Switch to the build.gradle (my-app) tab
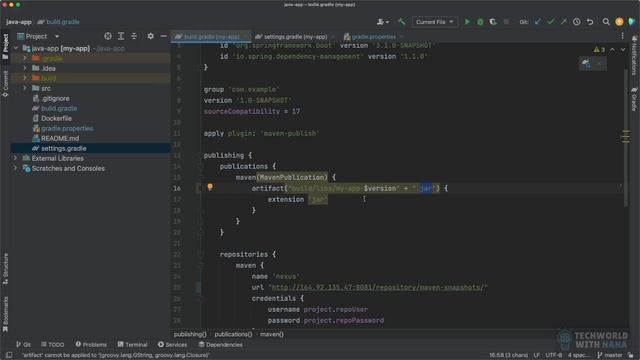This screenshot has height=360, width=640. tap(211, 37)
